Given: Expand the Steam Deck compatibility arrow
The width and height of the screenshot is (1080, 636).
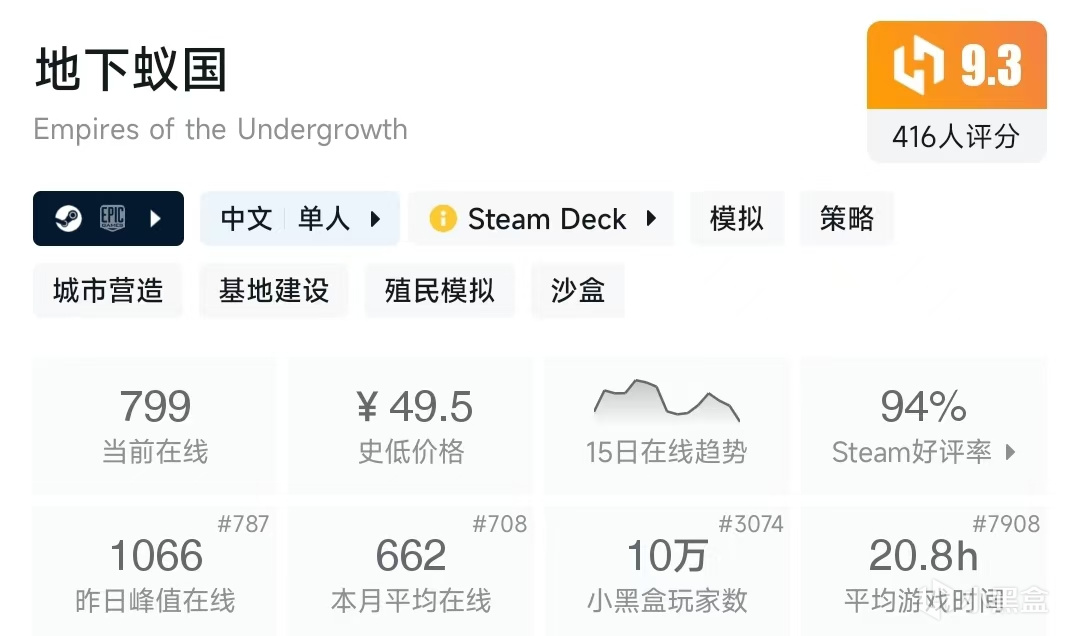Looking at the screenshot, I should tap(651, 219).
